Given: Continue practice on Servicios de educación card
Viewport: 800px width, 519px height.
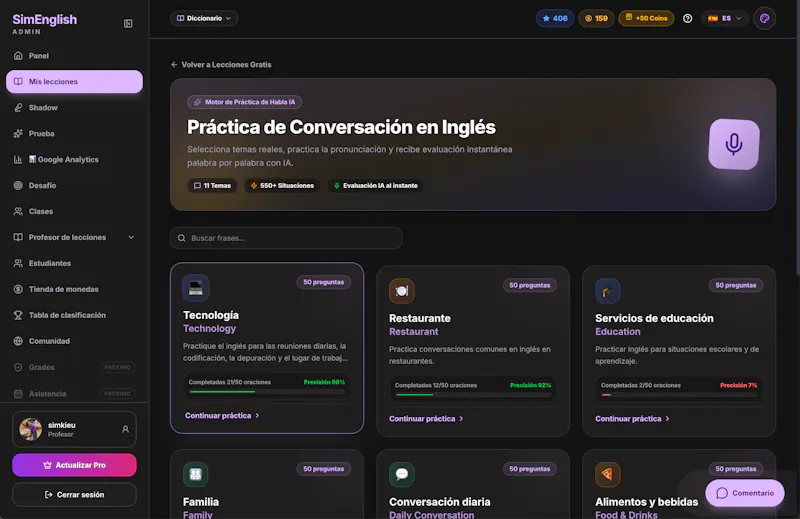Looking at the screenshot, I should [x=632, y=419].
